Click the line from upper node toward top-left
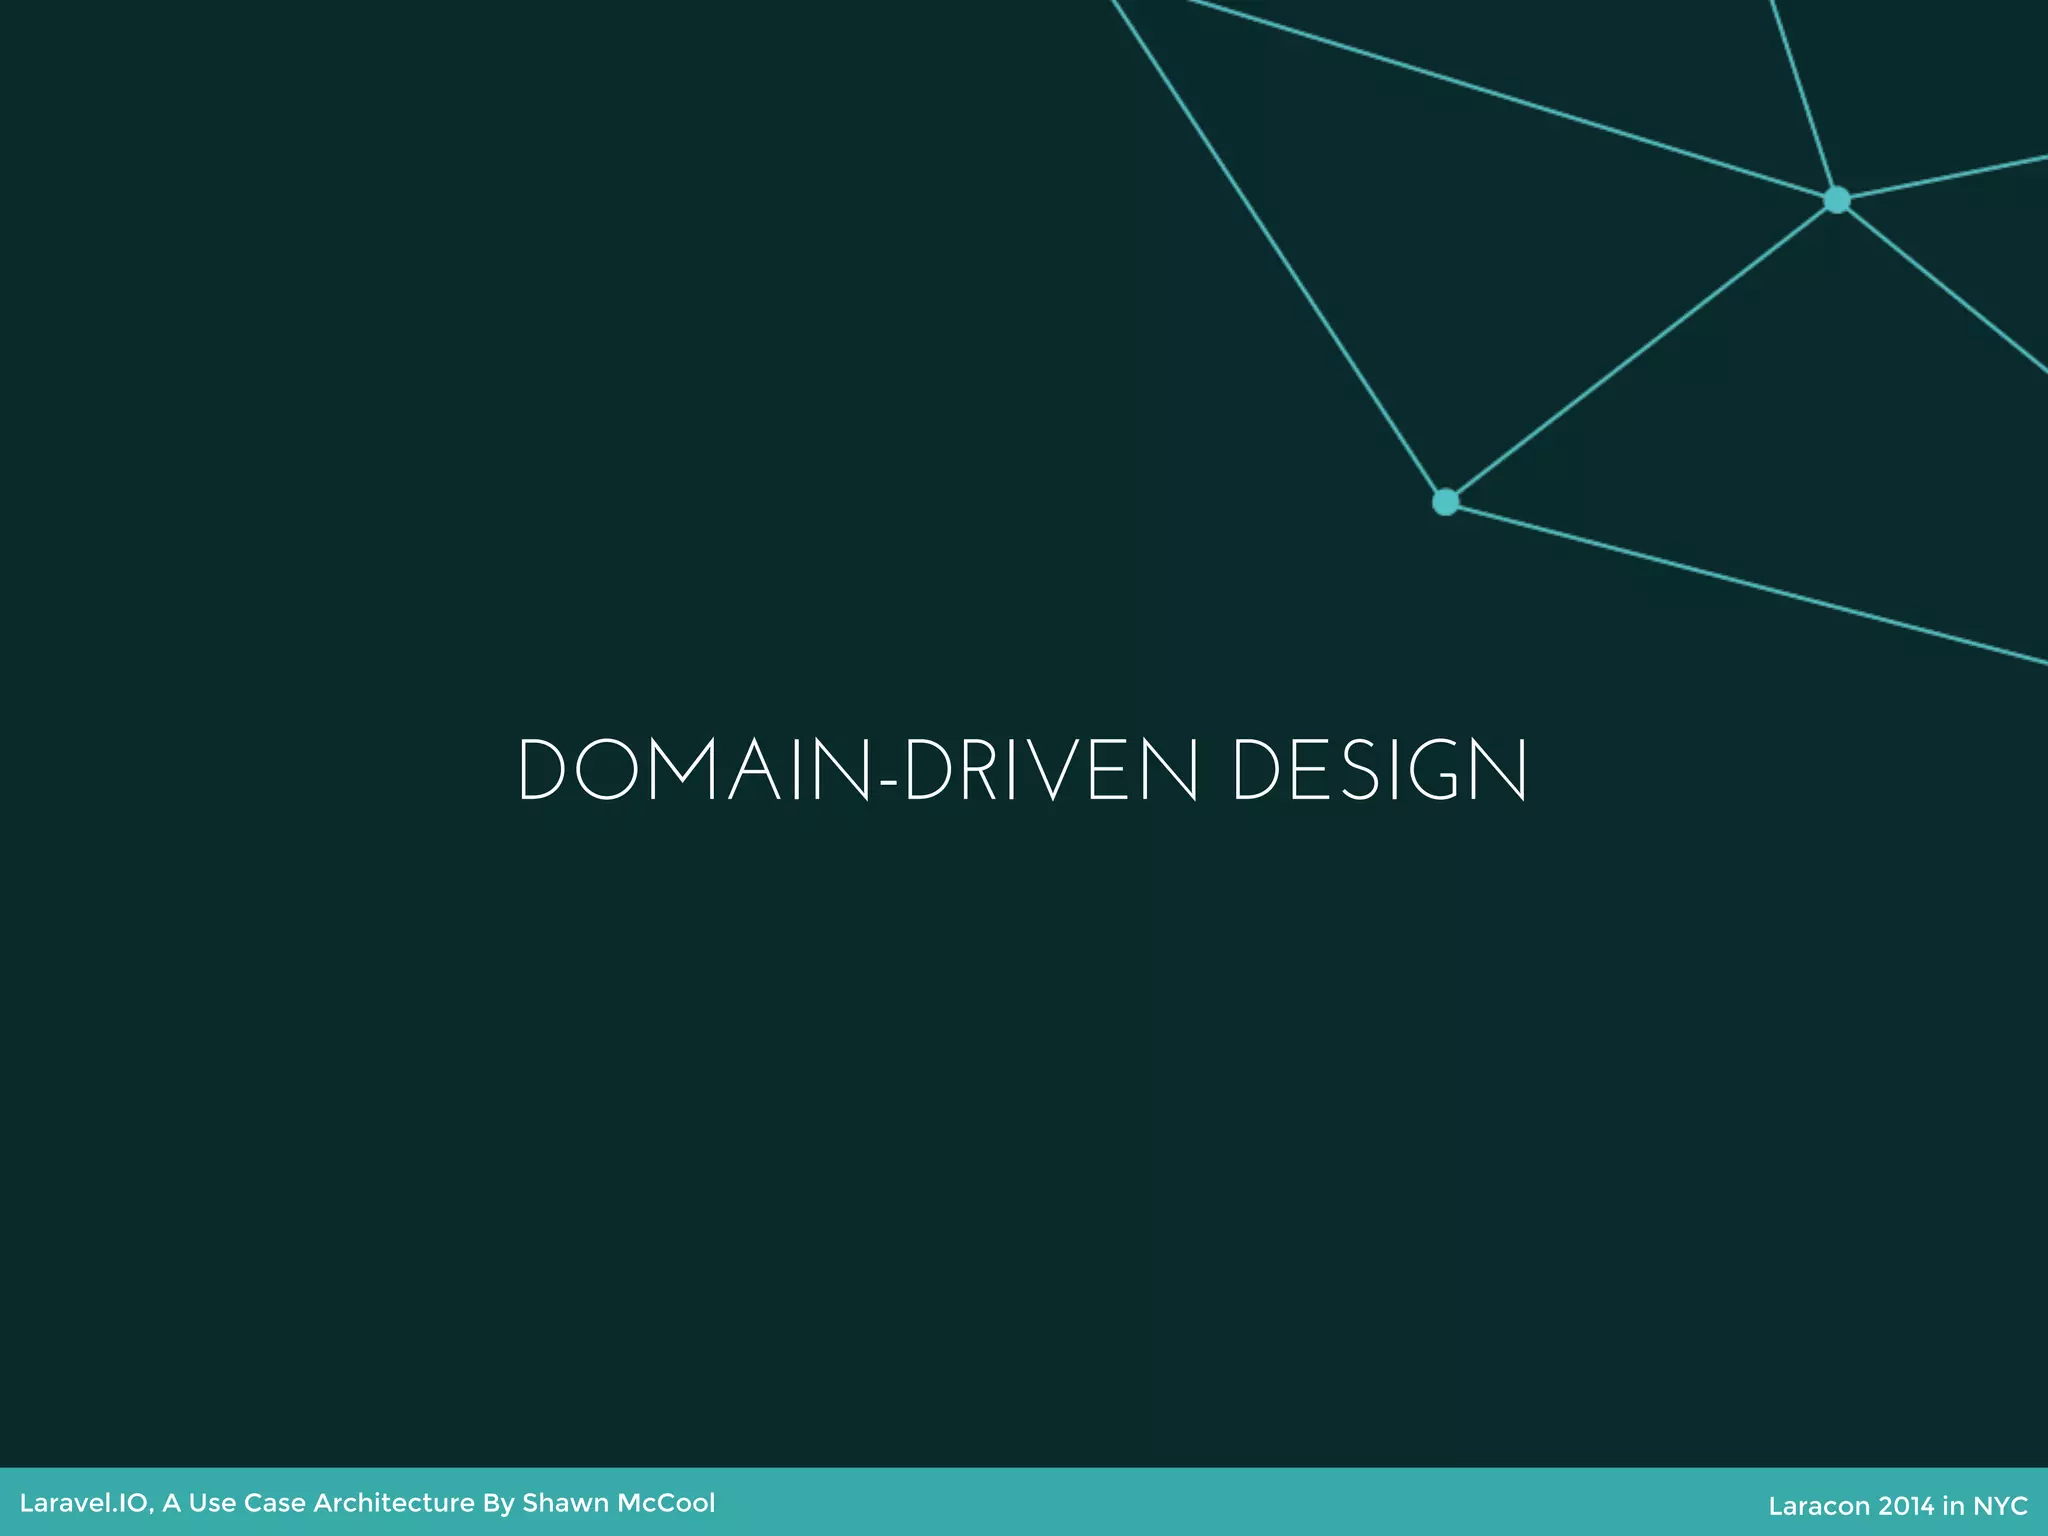This screenshot has width=2048, height=1536. 1510,98
